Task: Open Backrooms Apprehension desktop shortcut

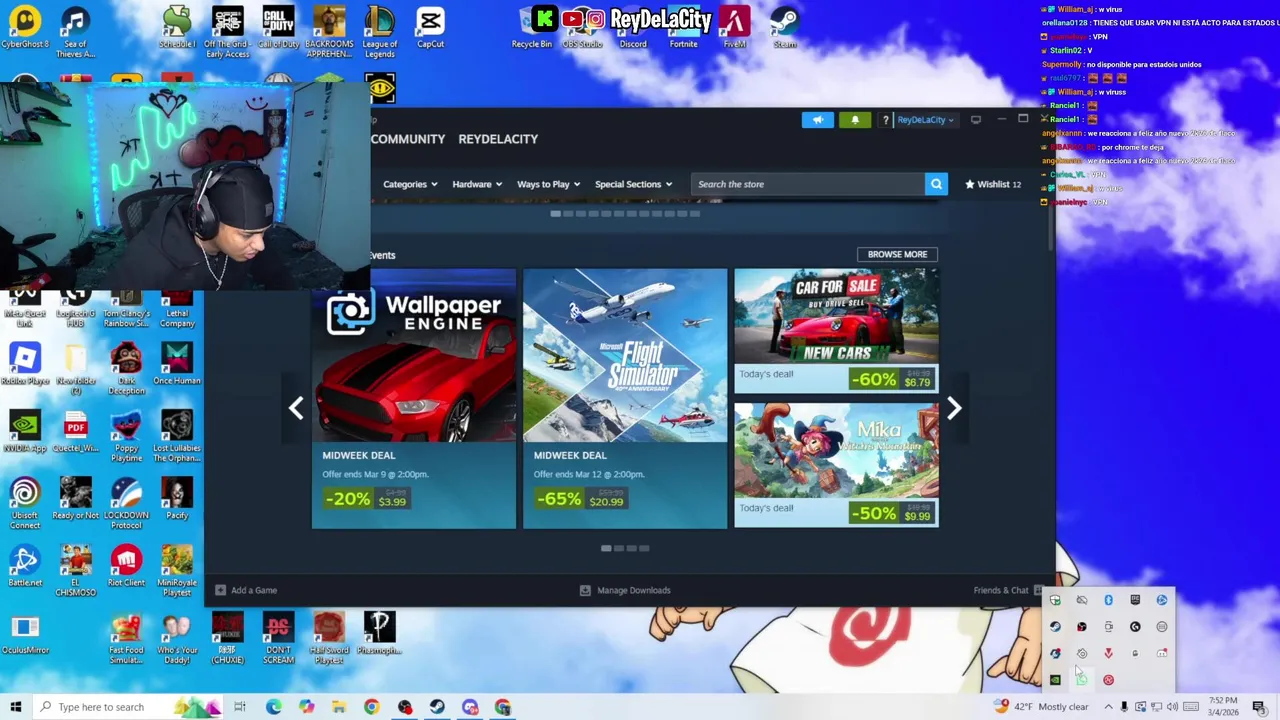Action: point(329,31)
